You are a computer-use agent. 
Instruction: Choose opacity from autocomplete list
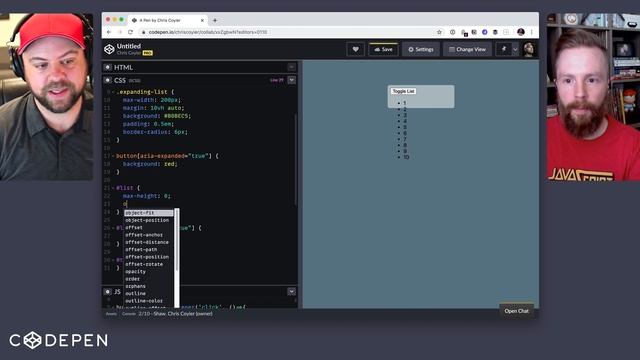(149, 271)
